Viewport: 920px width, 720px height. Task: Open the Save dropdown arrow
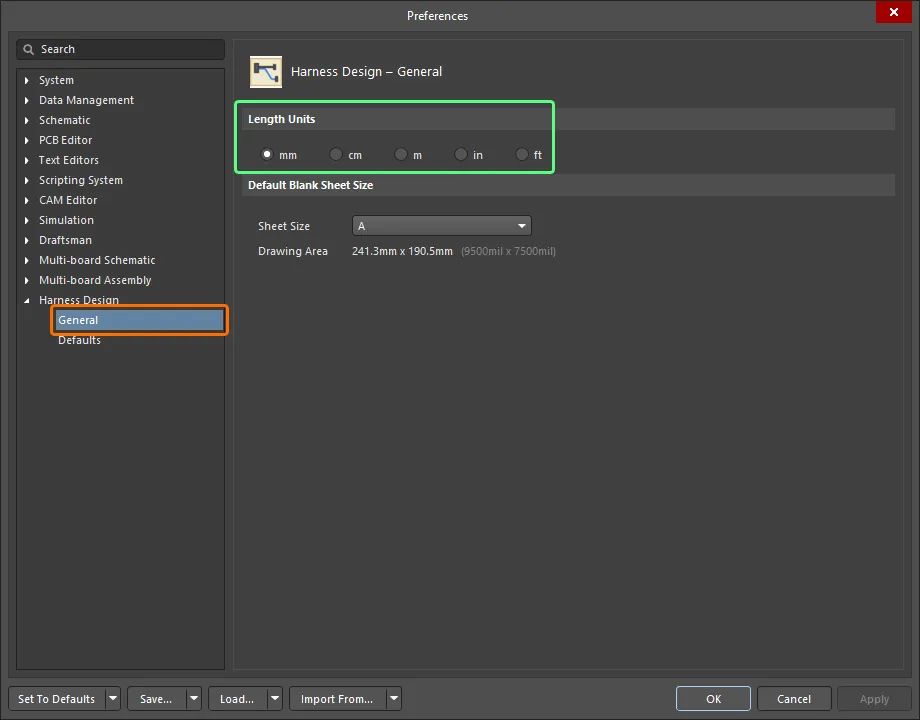tap(193, 699)
